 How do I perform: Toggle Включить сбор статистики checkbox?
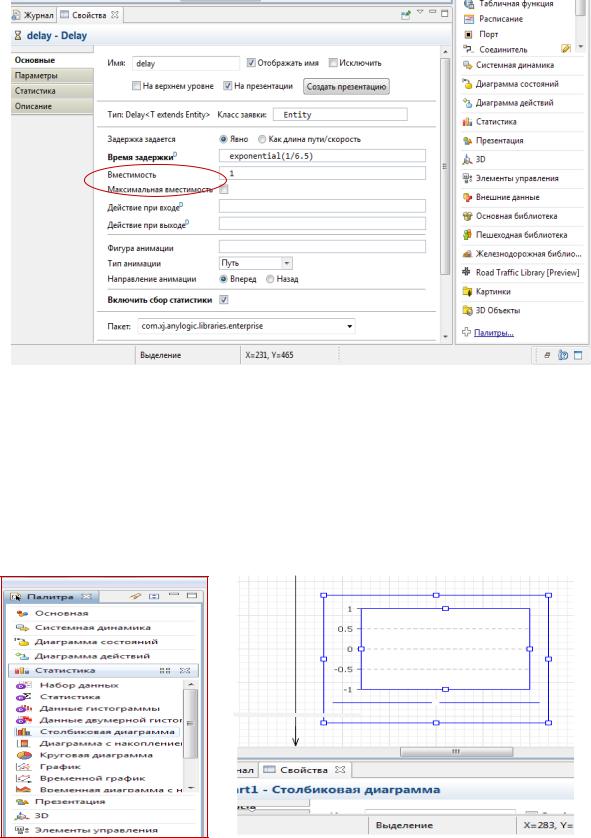point(224,300)
